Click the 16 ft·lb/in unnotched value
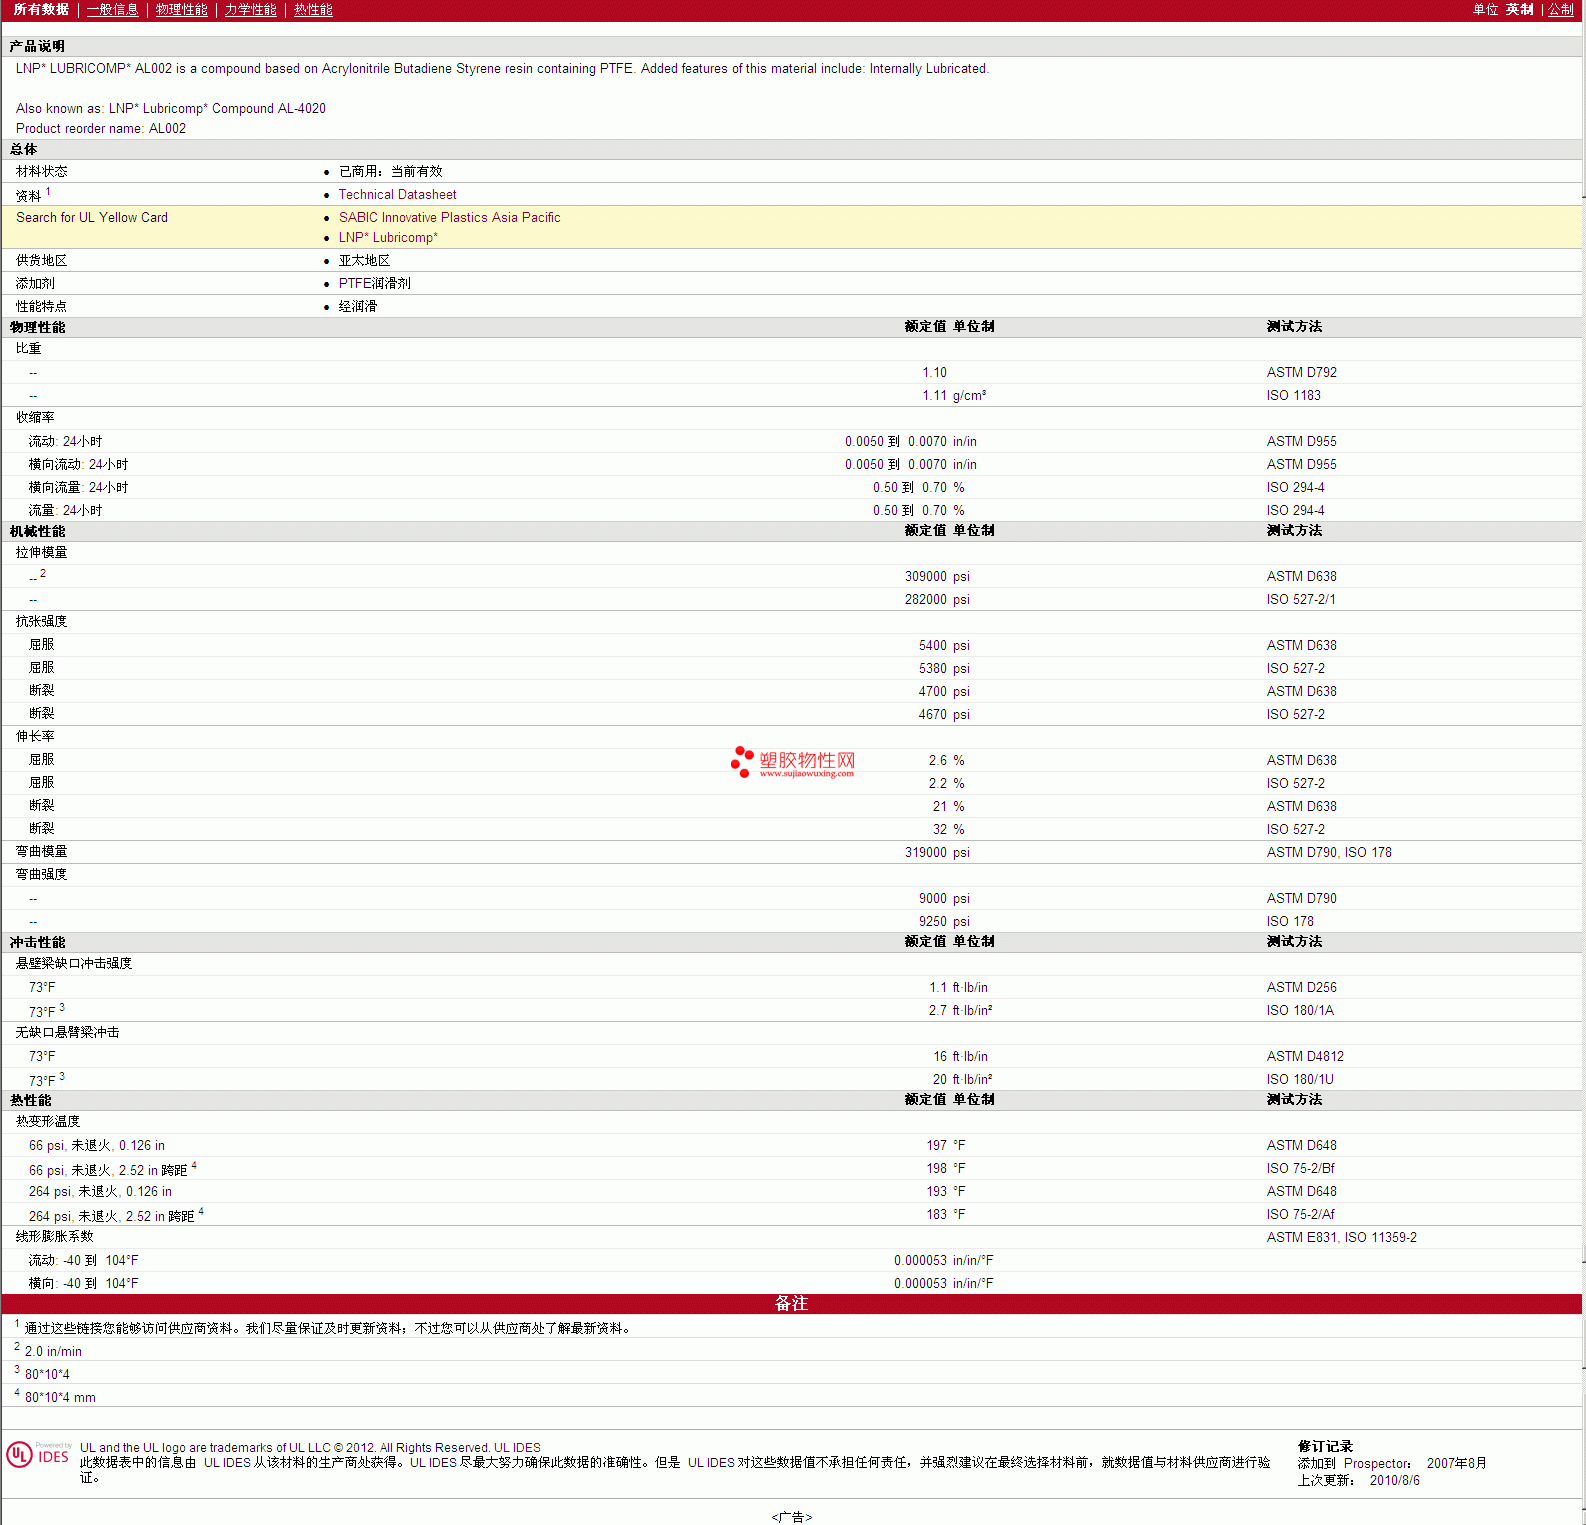 click(x=960, y=1057)
